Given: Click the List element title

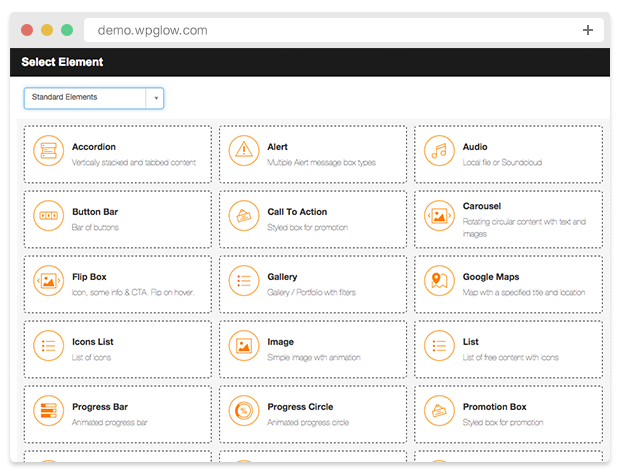Looking at the screenshot, I should [x=470, y=342].
